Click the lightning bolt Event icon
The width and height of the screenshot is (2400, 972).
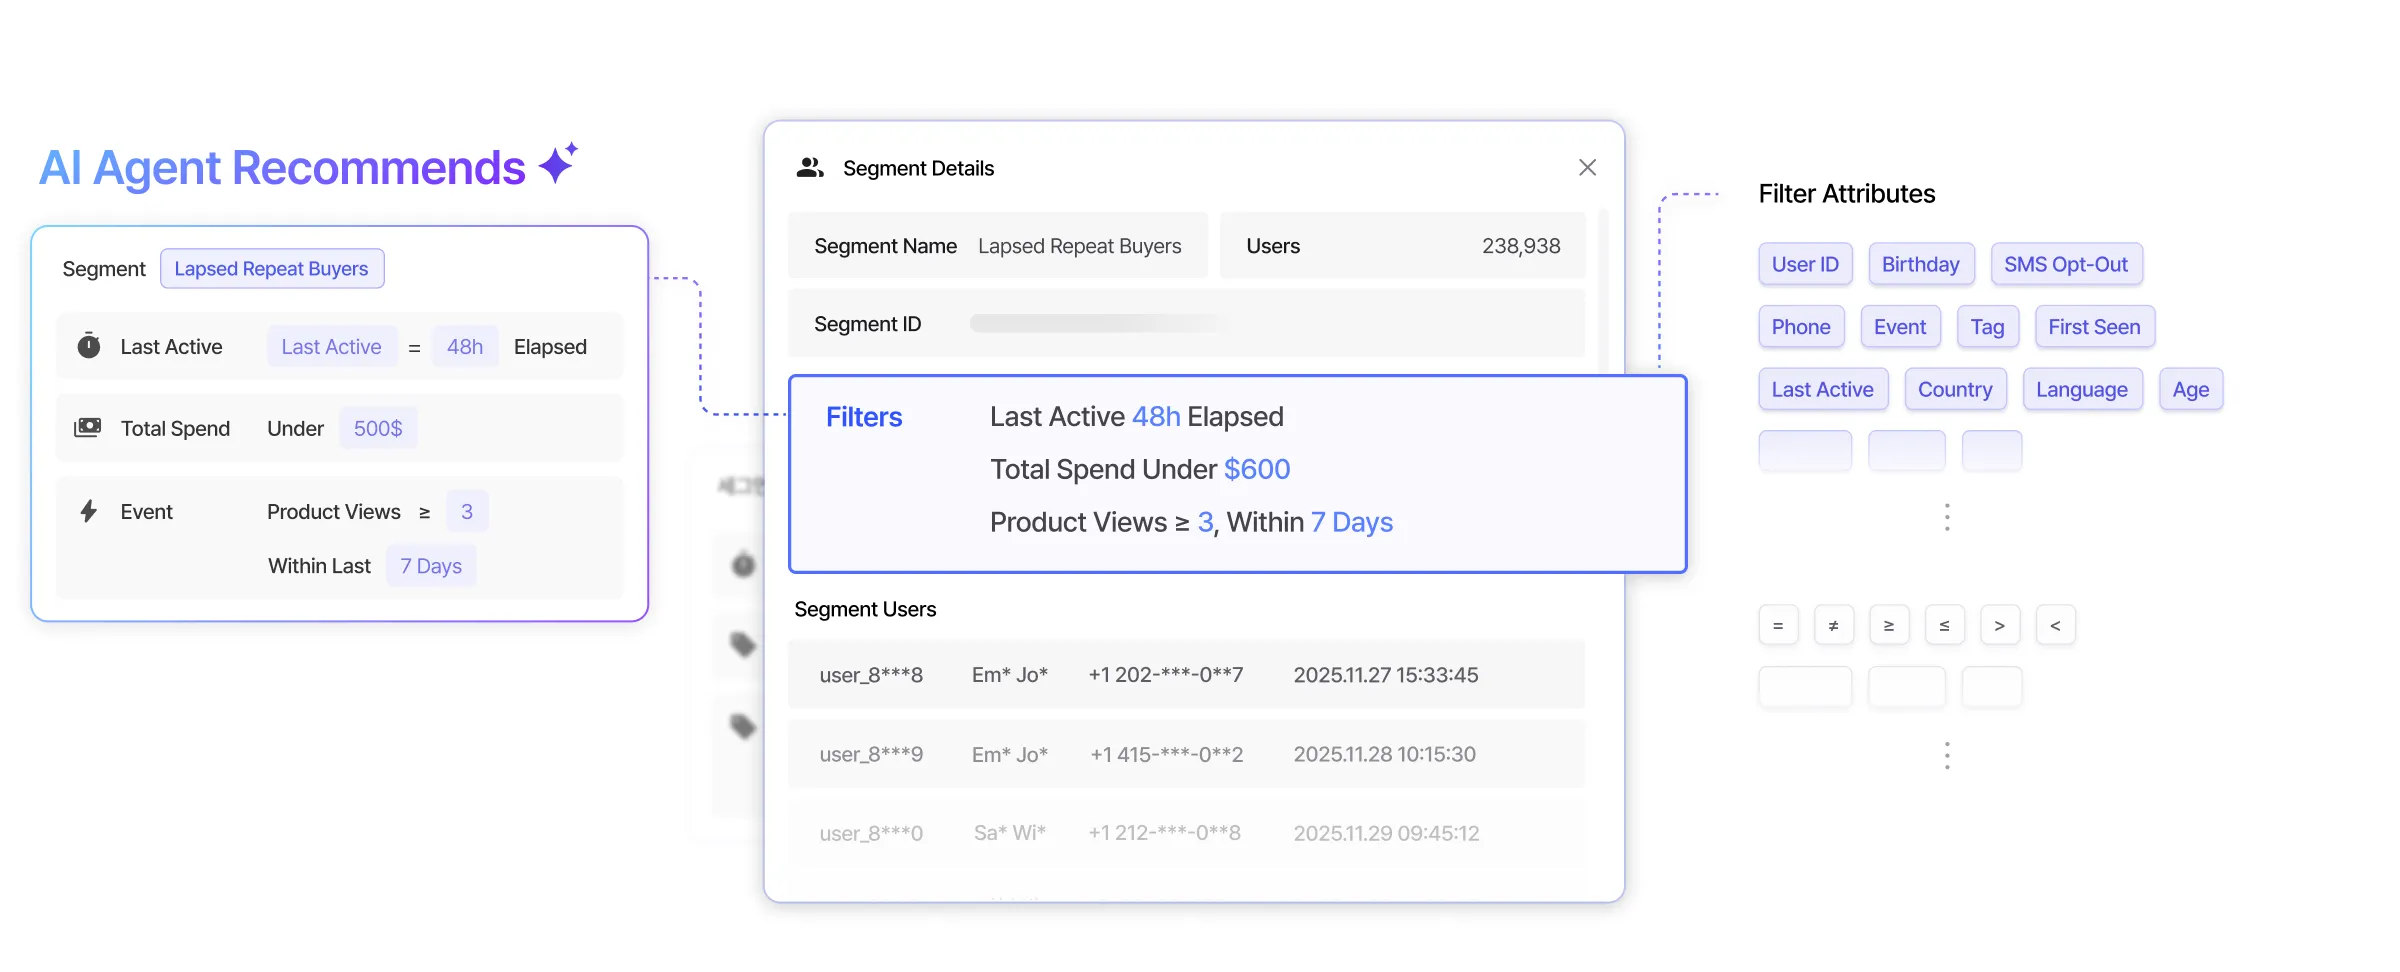(x=89, y=511)
